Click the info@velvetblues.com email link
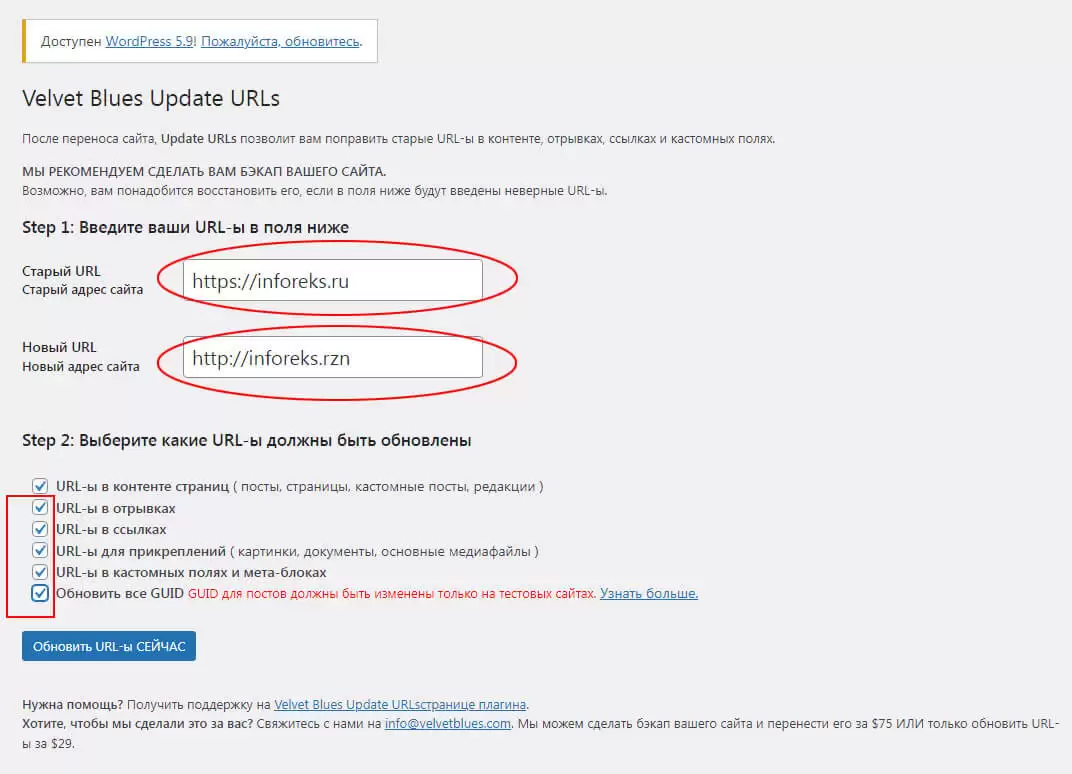The width and height of the screenshot is (1072, 774). (x=448, y=724)
